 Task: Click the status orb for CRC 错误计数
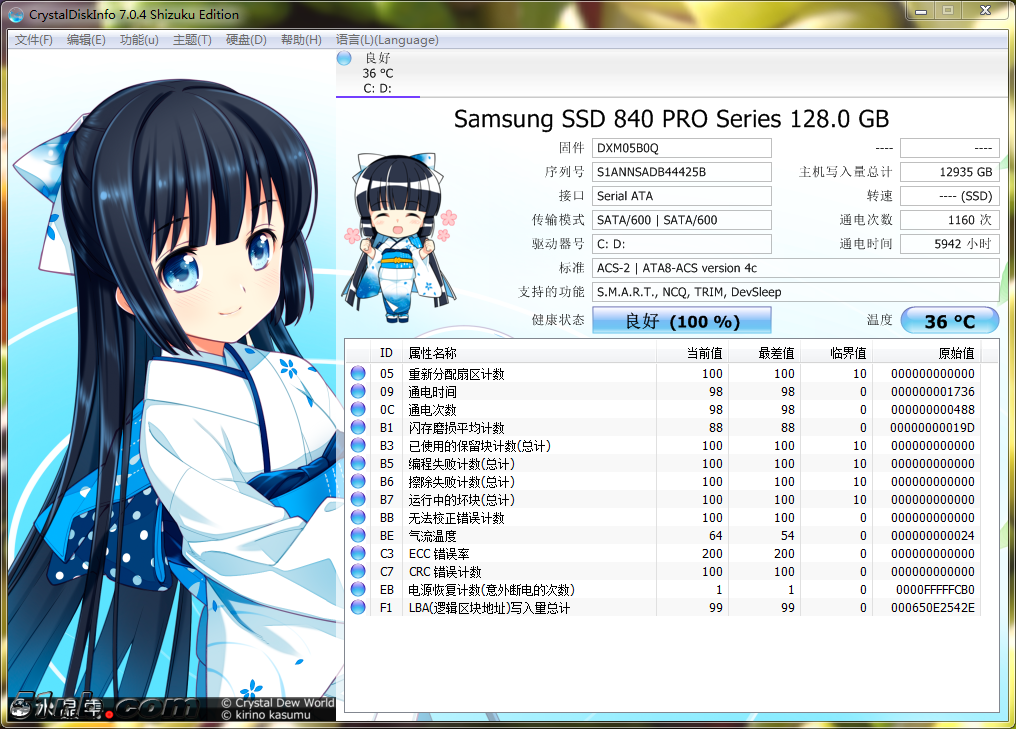[x=358, y=572]
